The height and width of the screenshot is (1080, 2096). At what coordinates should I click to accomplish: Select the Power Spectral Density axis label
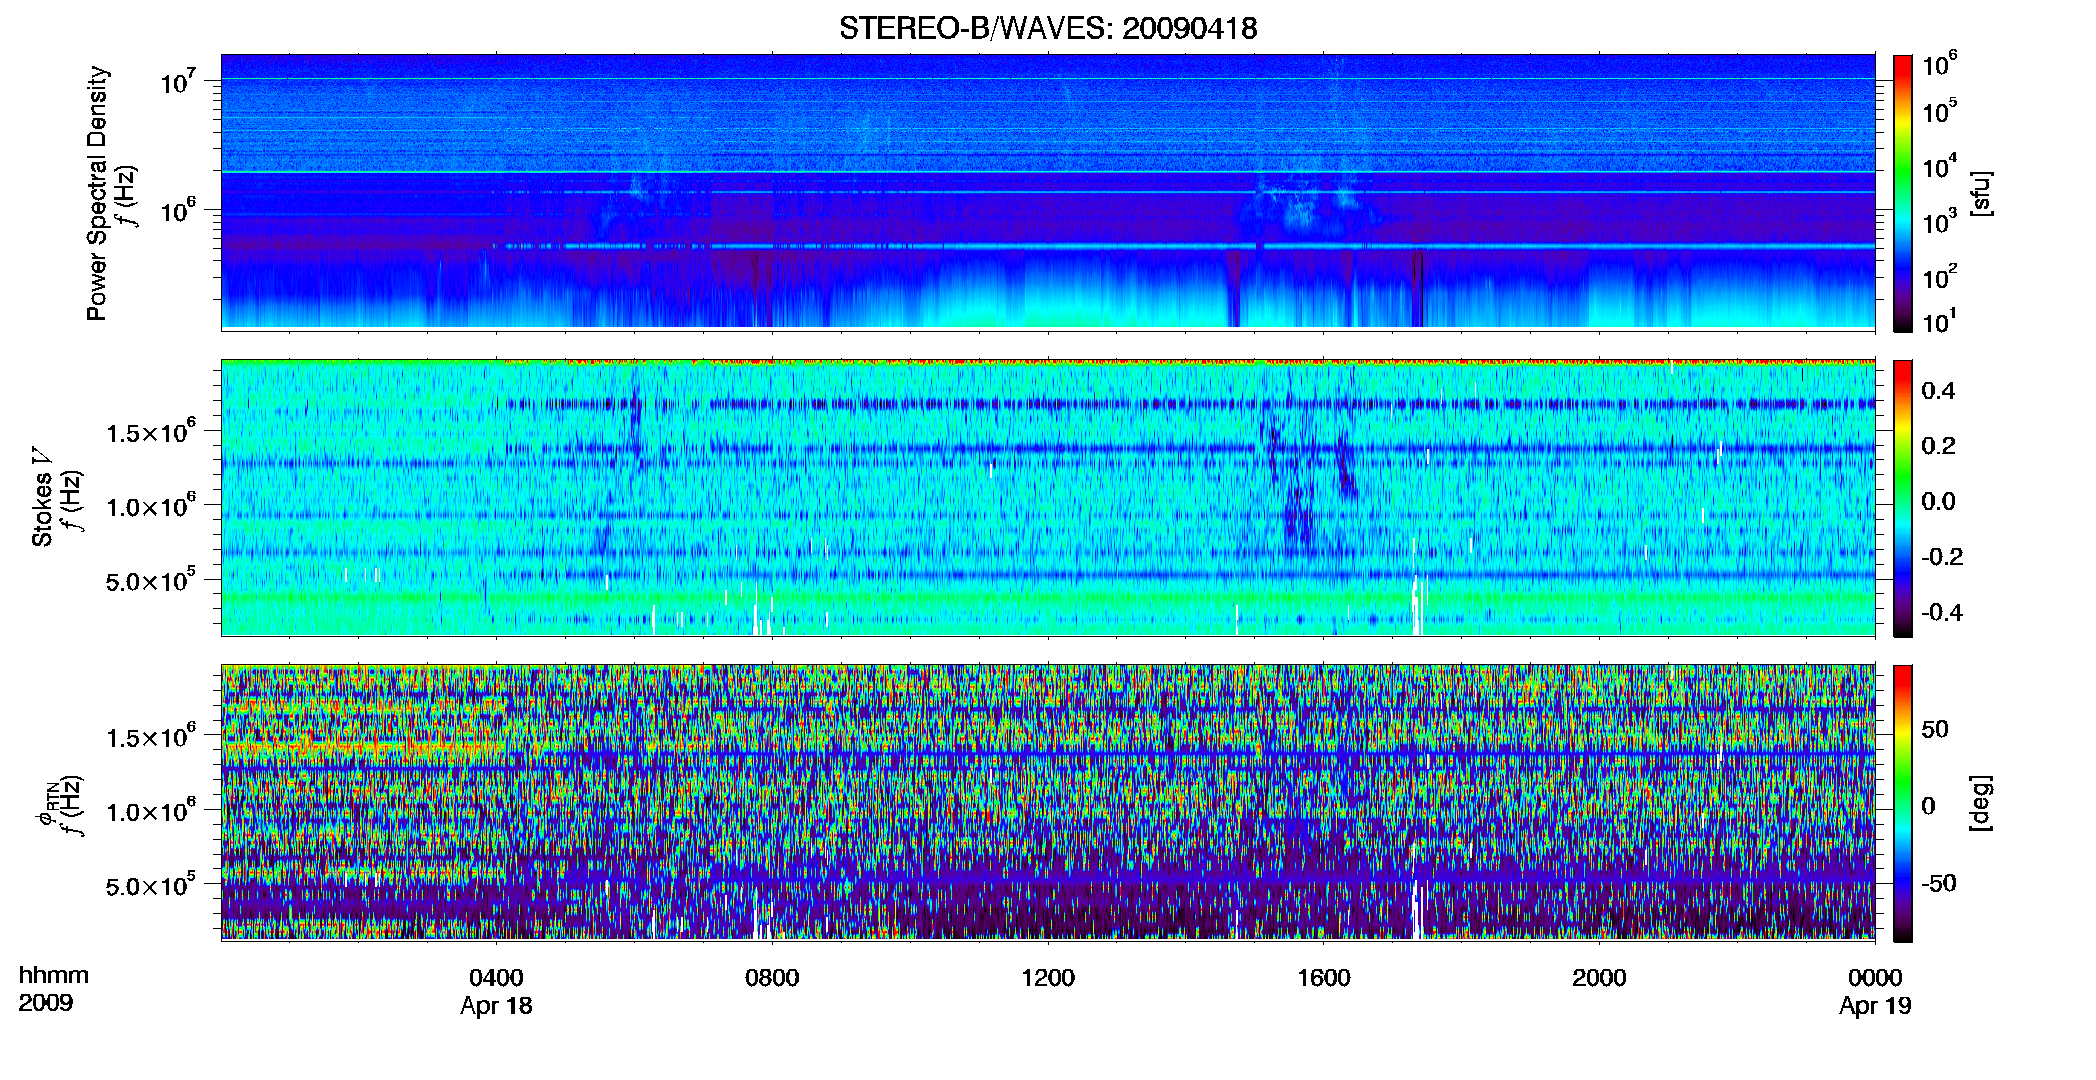pos(97,193)
